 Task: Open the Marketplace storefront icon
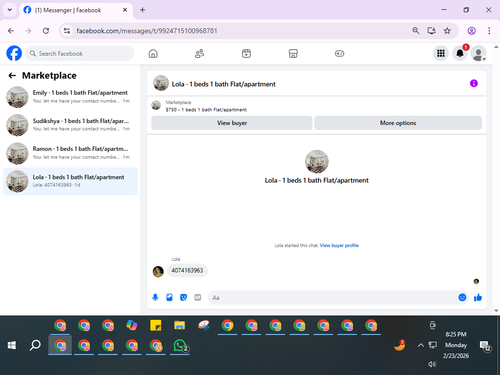tap(293, 53)
